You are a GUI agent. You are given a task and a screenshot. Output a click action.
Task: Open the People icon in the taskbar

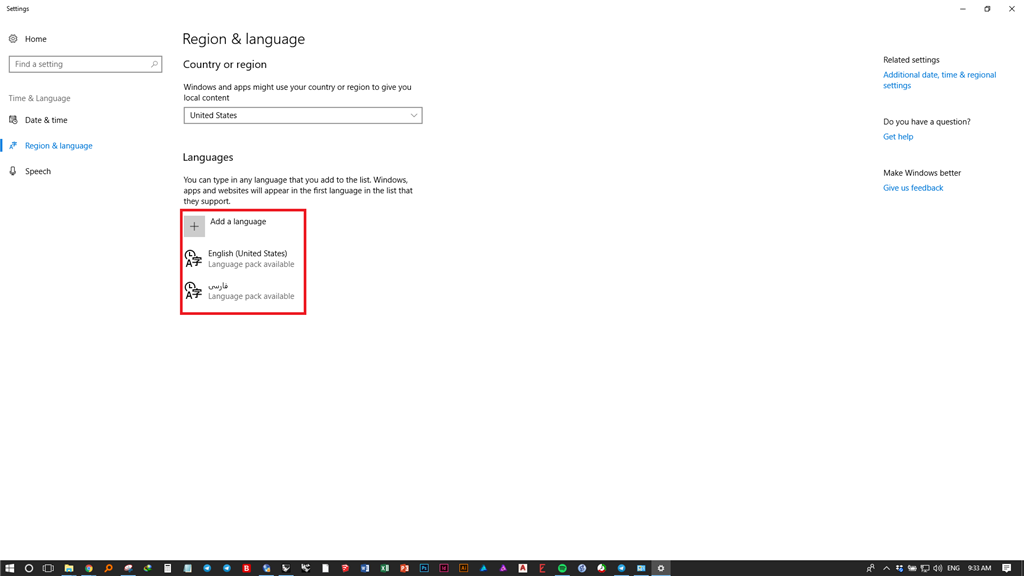tap(871, 568)
